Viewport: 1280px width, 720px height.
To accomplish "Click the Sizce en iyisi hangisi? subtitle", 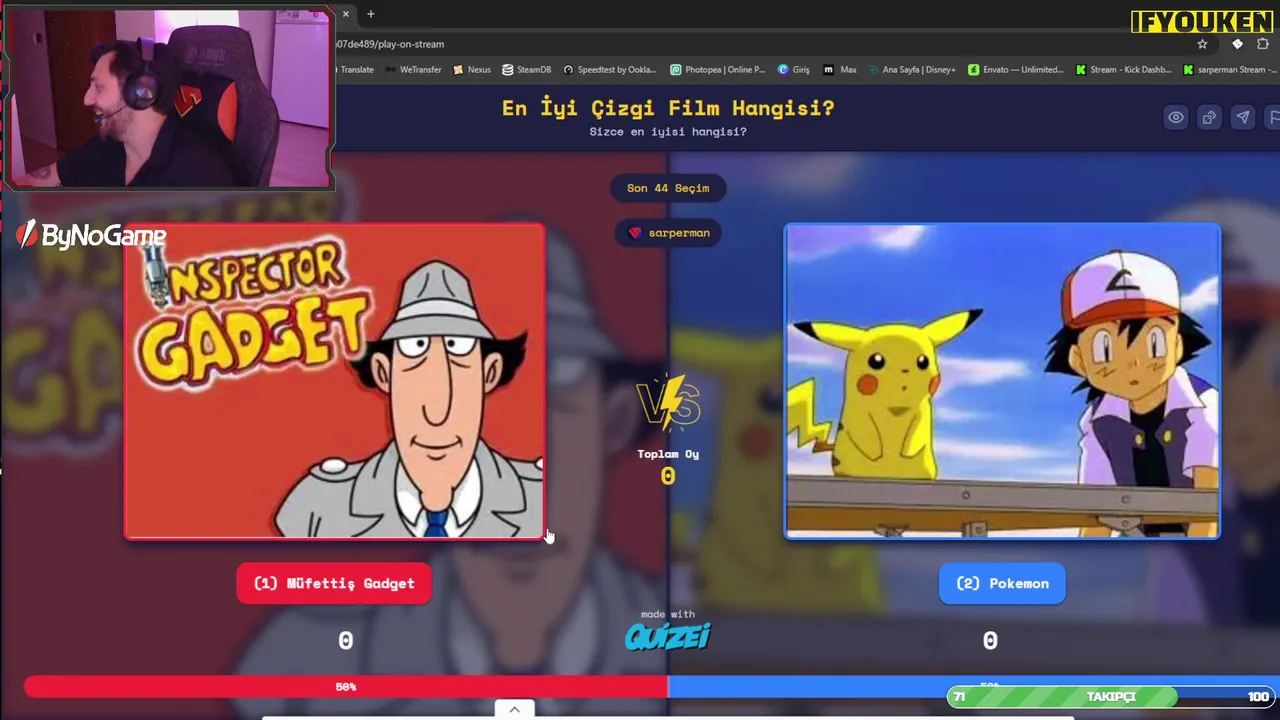I will (x=668, y=132).
